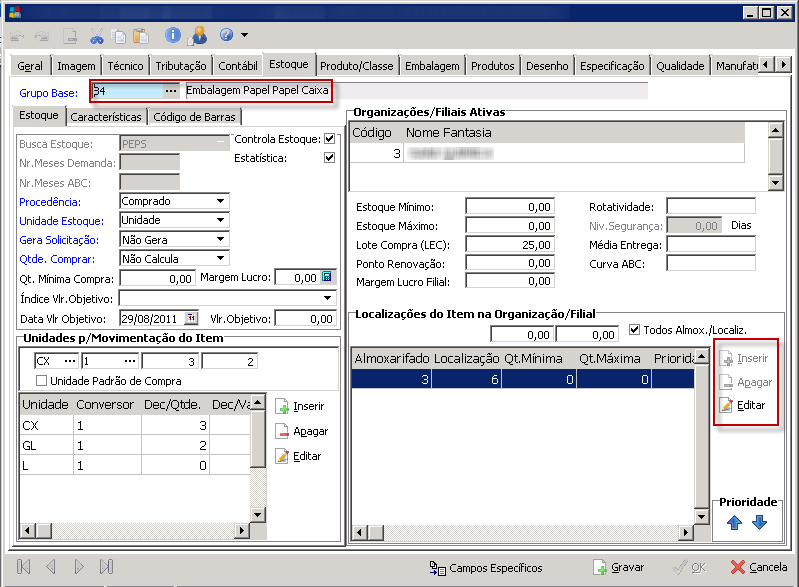
Task: Click the scissors cut icon in toolbar
Action: click(x=97, y=36)
